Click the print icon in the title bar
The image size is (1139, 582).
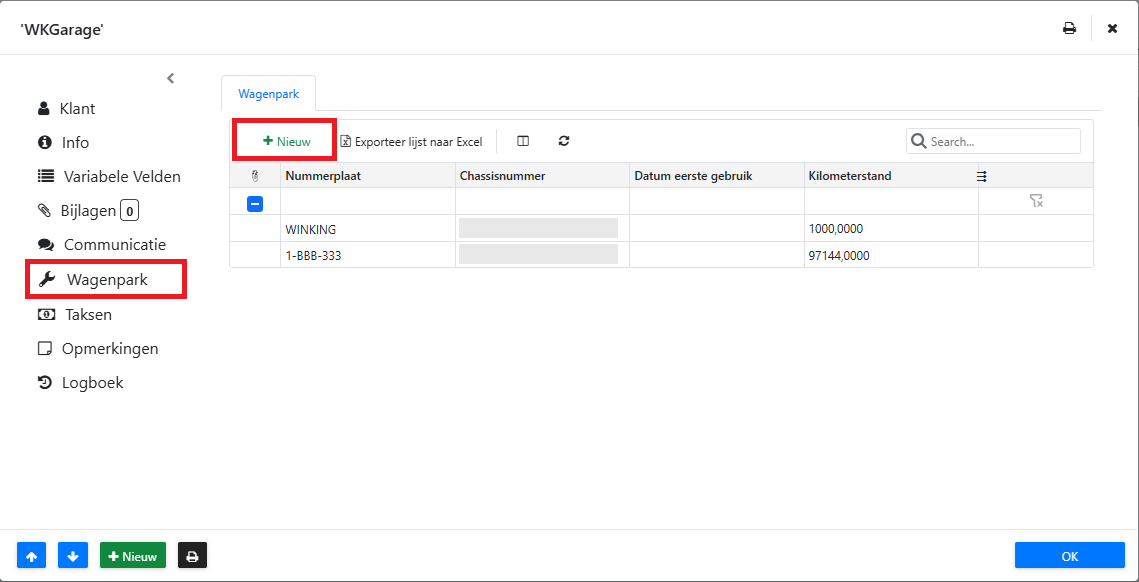(1069, 28)
